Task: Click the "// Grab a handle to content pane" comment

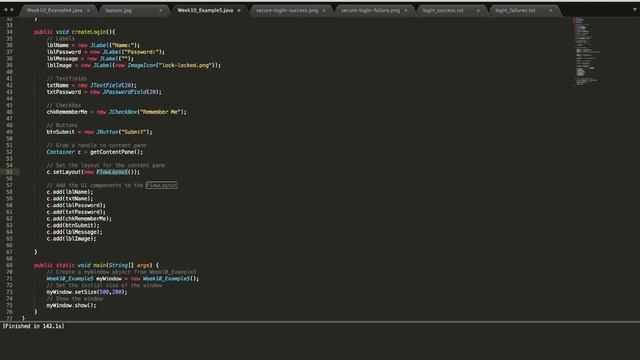Action: pyautogui.click(x=96, y=145)
